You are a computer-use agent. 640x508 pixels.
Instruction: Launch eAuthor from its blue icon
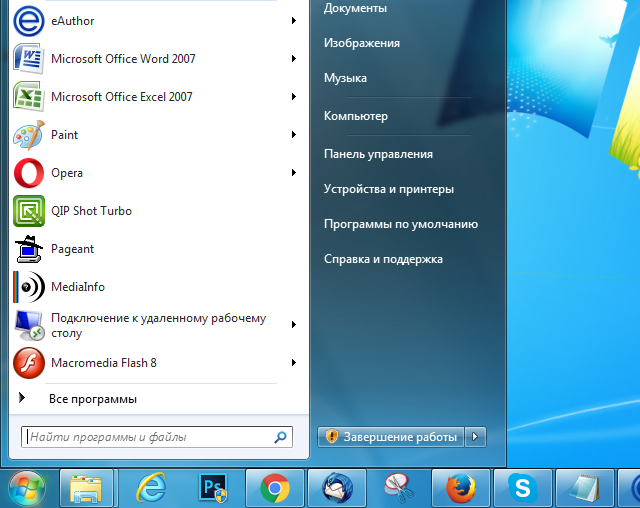[29, 21]
